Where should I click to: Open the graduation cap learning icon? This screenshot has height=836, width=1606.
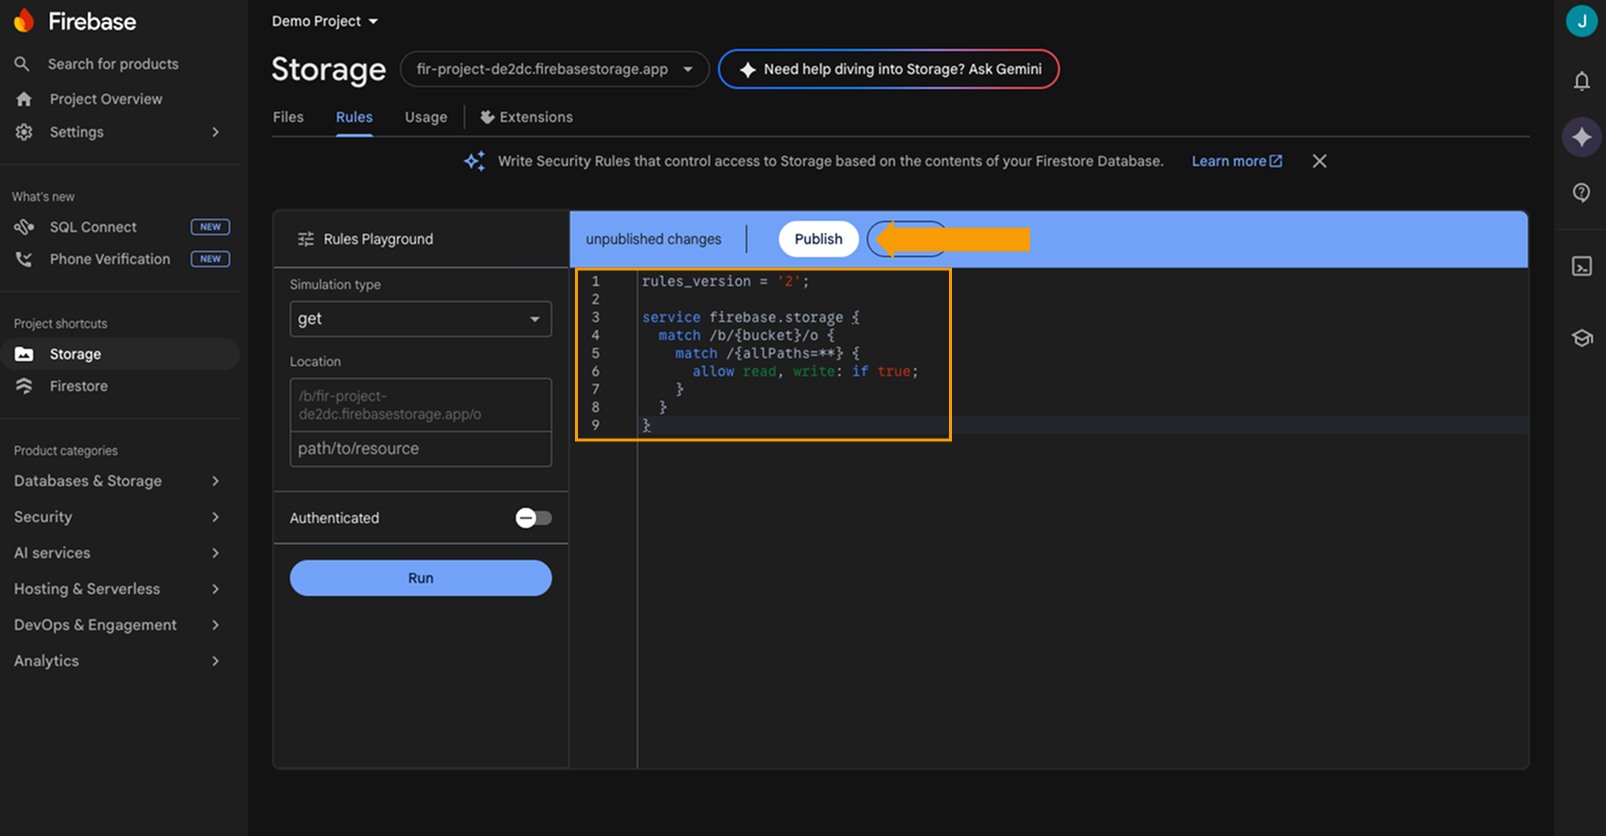pos(1581,338)
